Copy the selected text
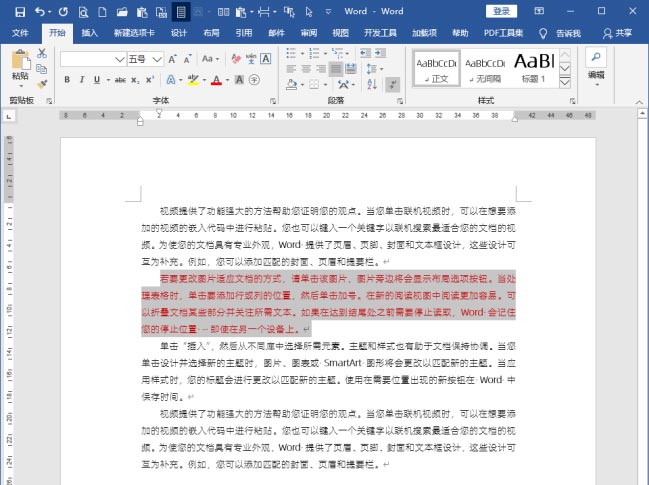 coord(42,69)
